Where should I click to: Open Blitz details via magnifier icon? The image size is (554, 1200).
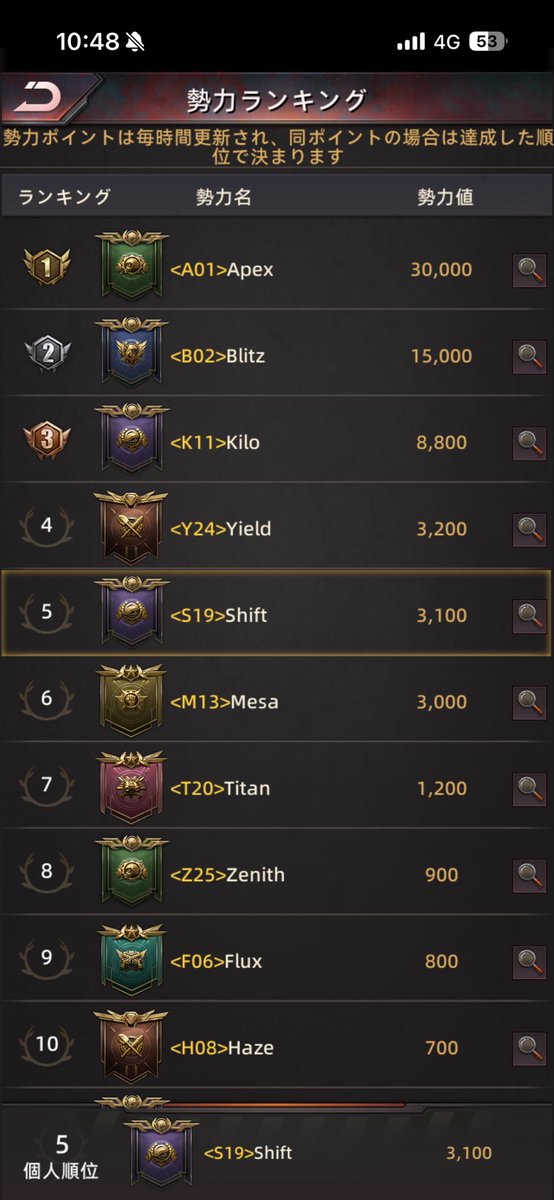pyautogui.click(x=529, y=356)
